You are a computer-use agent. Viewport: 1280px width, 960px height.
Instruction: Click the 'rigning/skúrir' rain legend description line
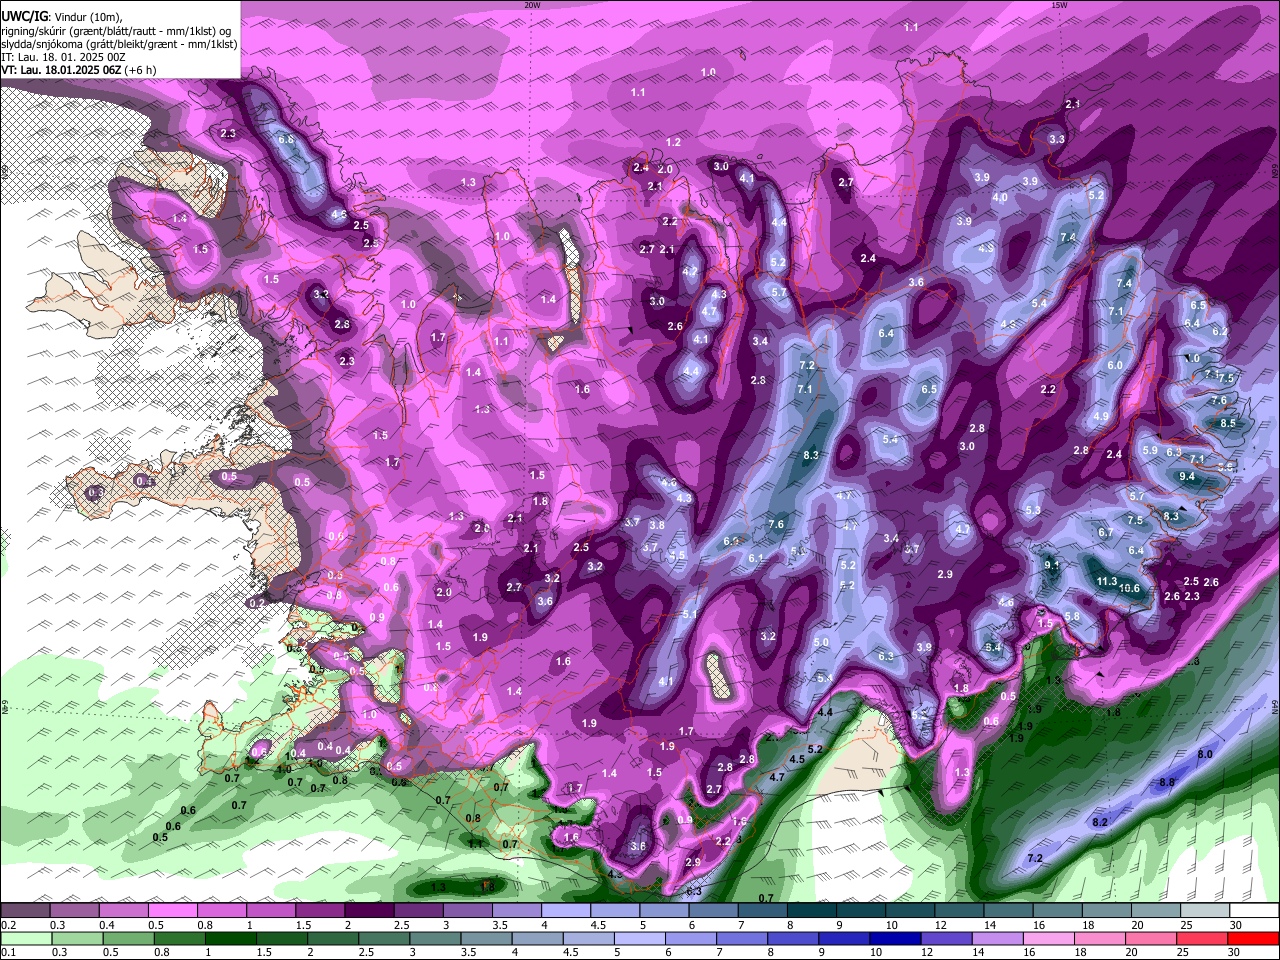pyautogui.click(x=116, y=31)
